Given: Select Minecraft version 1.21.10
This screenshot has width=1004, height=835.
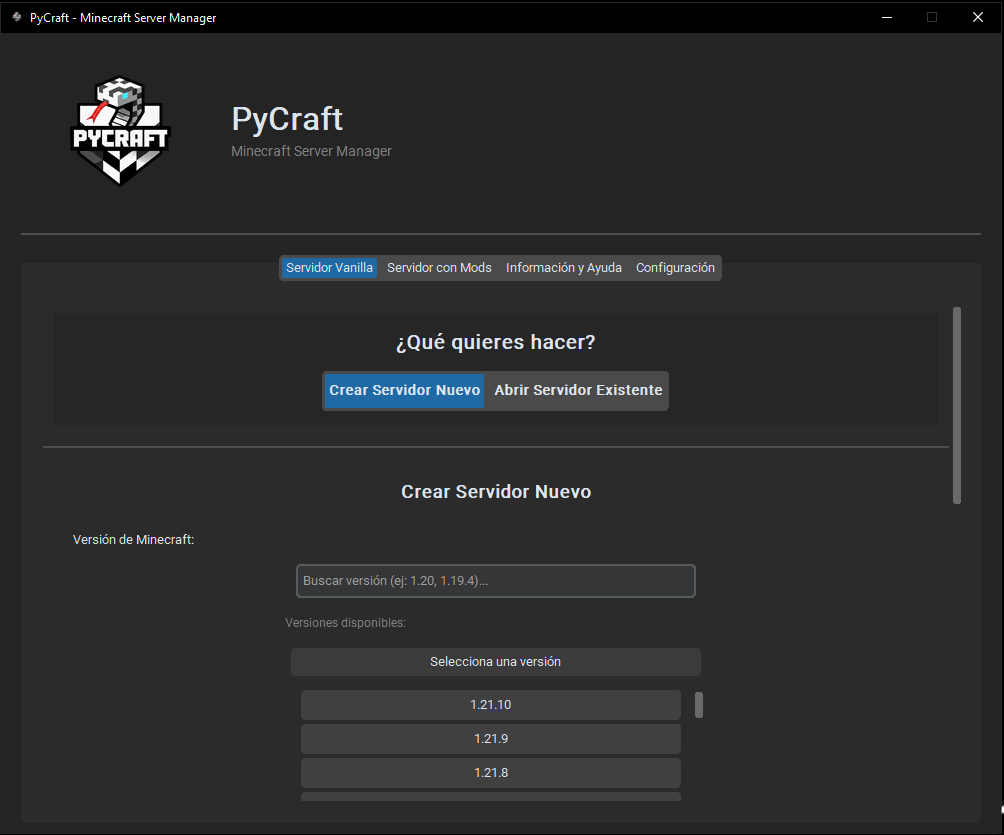Looking at the screenshot, I should [490, 704].
